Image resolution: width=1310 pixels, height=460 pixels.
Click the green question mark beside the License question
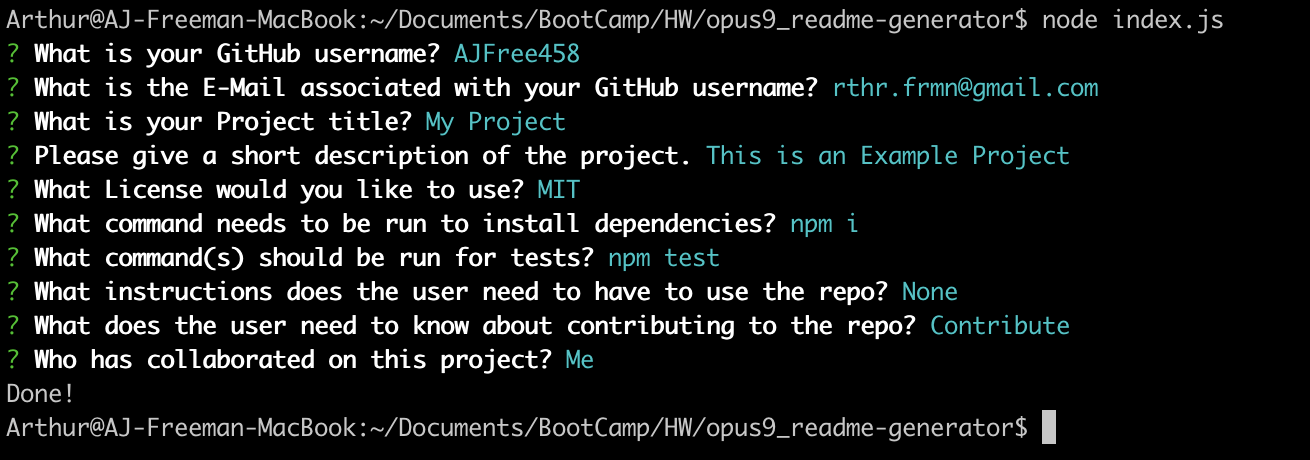pos(13,190)
